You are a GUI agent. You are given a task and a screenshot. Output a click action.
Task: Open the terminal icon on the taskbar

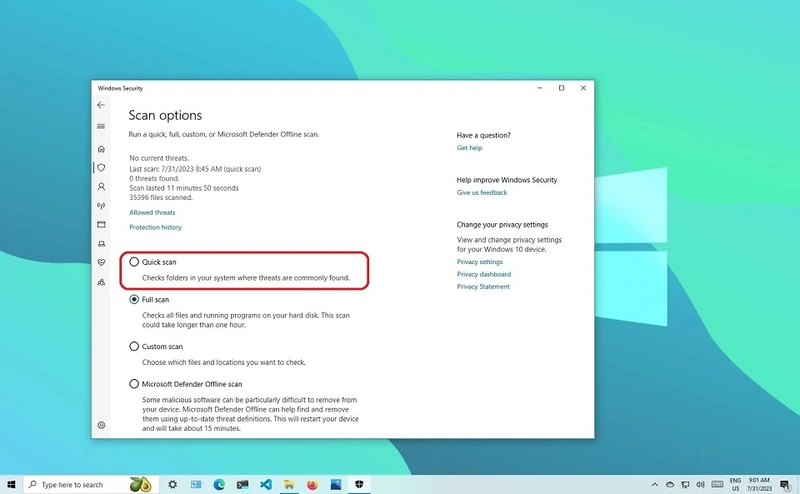(242, 484)
